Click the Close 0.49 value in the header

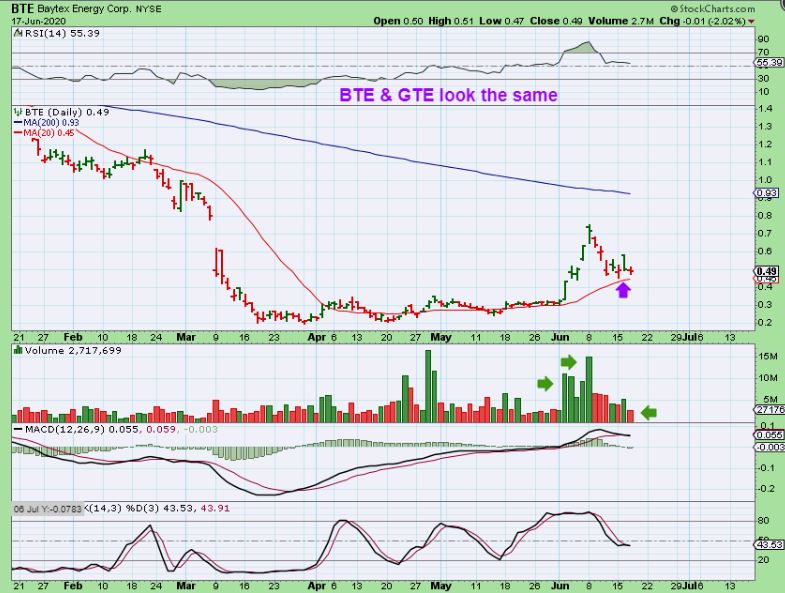point(556,21)
